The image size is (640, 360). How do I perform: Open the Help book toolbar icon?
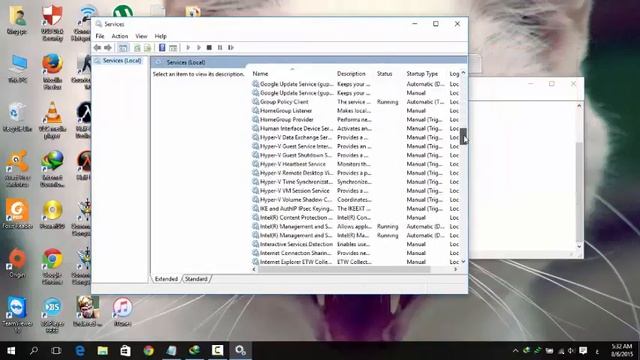pos(162,48)
